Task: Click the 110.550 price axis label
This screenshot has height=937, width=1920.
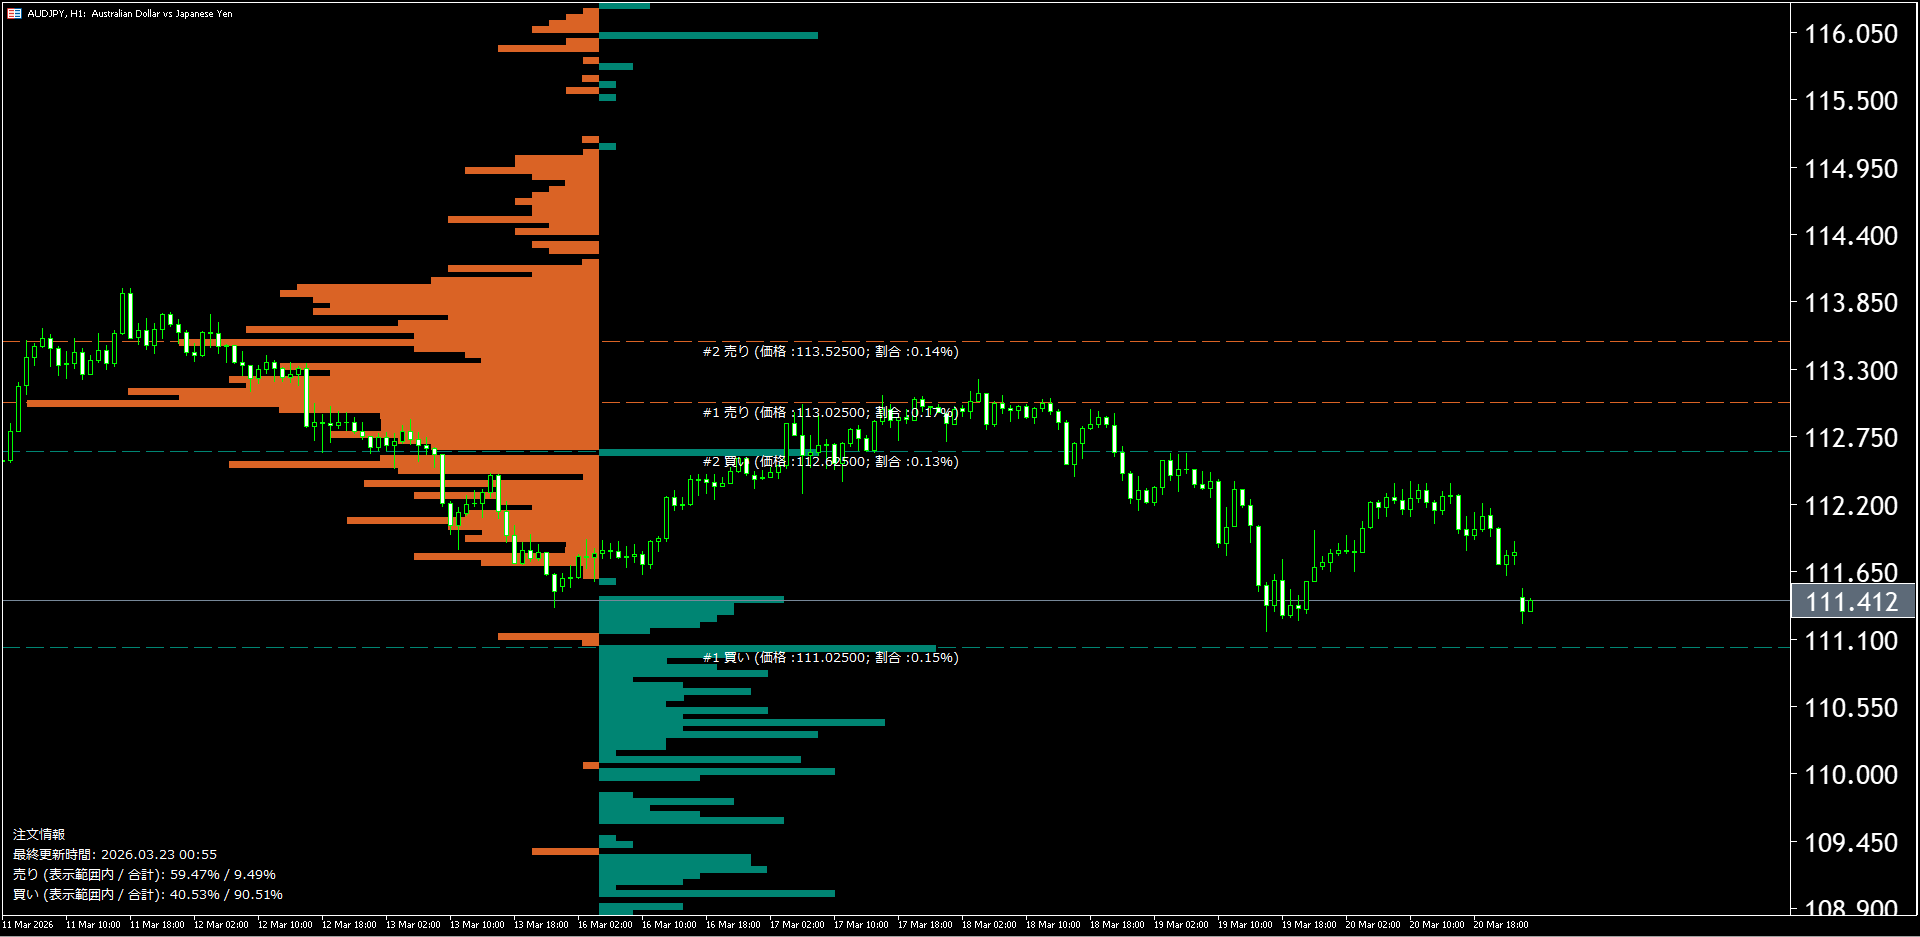Action: [1850, 708]
